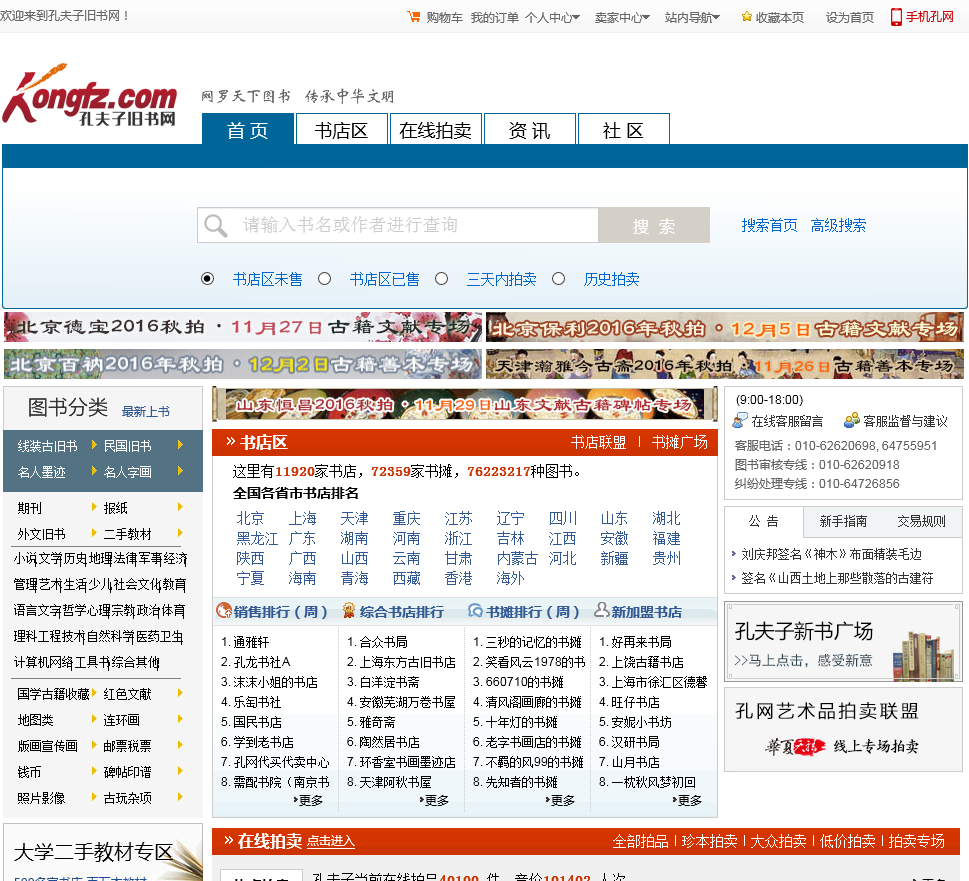Image resolution: width=969 pixels, height=881 pixels.
Task: Click the Kongfz.com site logo
Action: tap(90, 95)
